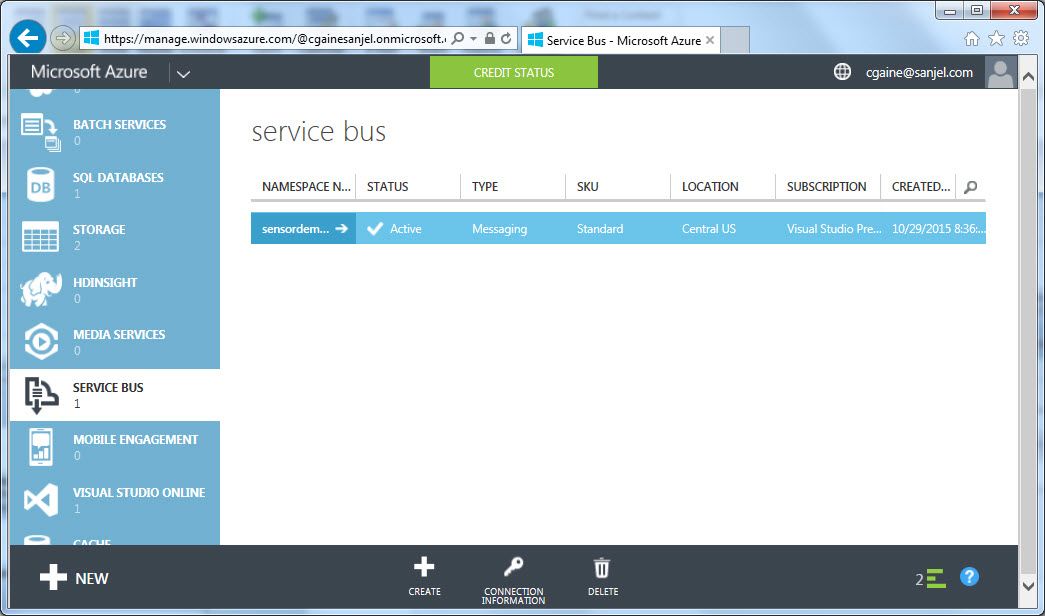Sort by CREATED column header
1045x616 pixels.
pos(918,187)
